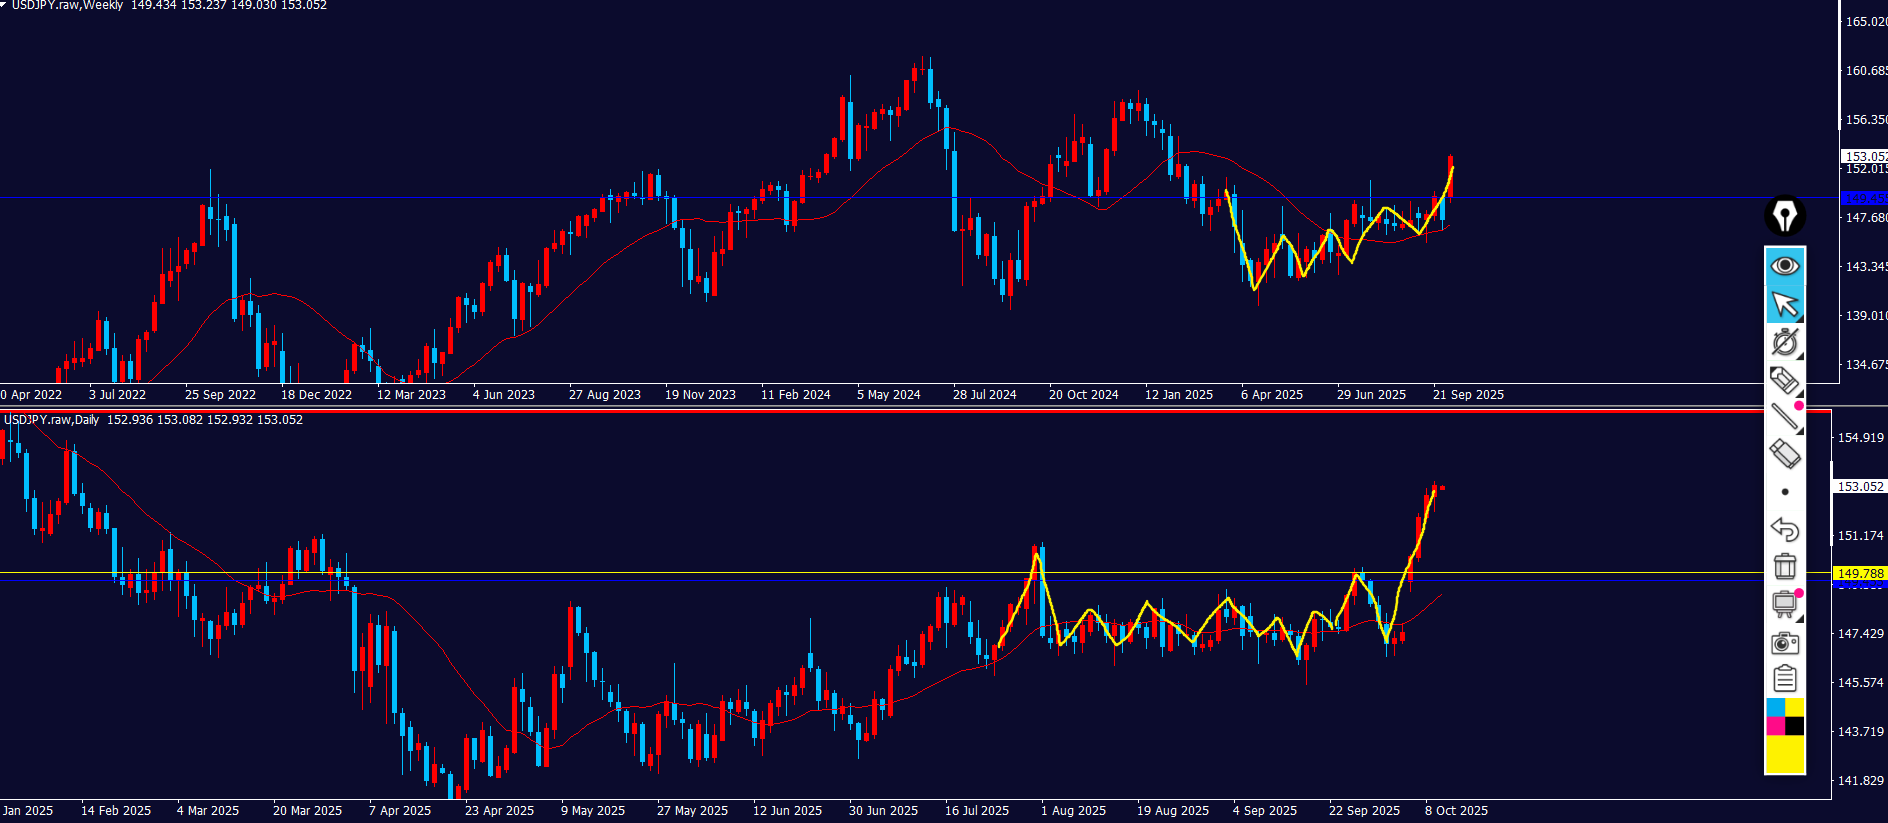
Task: Click the clipboard icon in the toolbar
Action: (x=1785, y=680)
